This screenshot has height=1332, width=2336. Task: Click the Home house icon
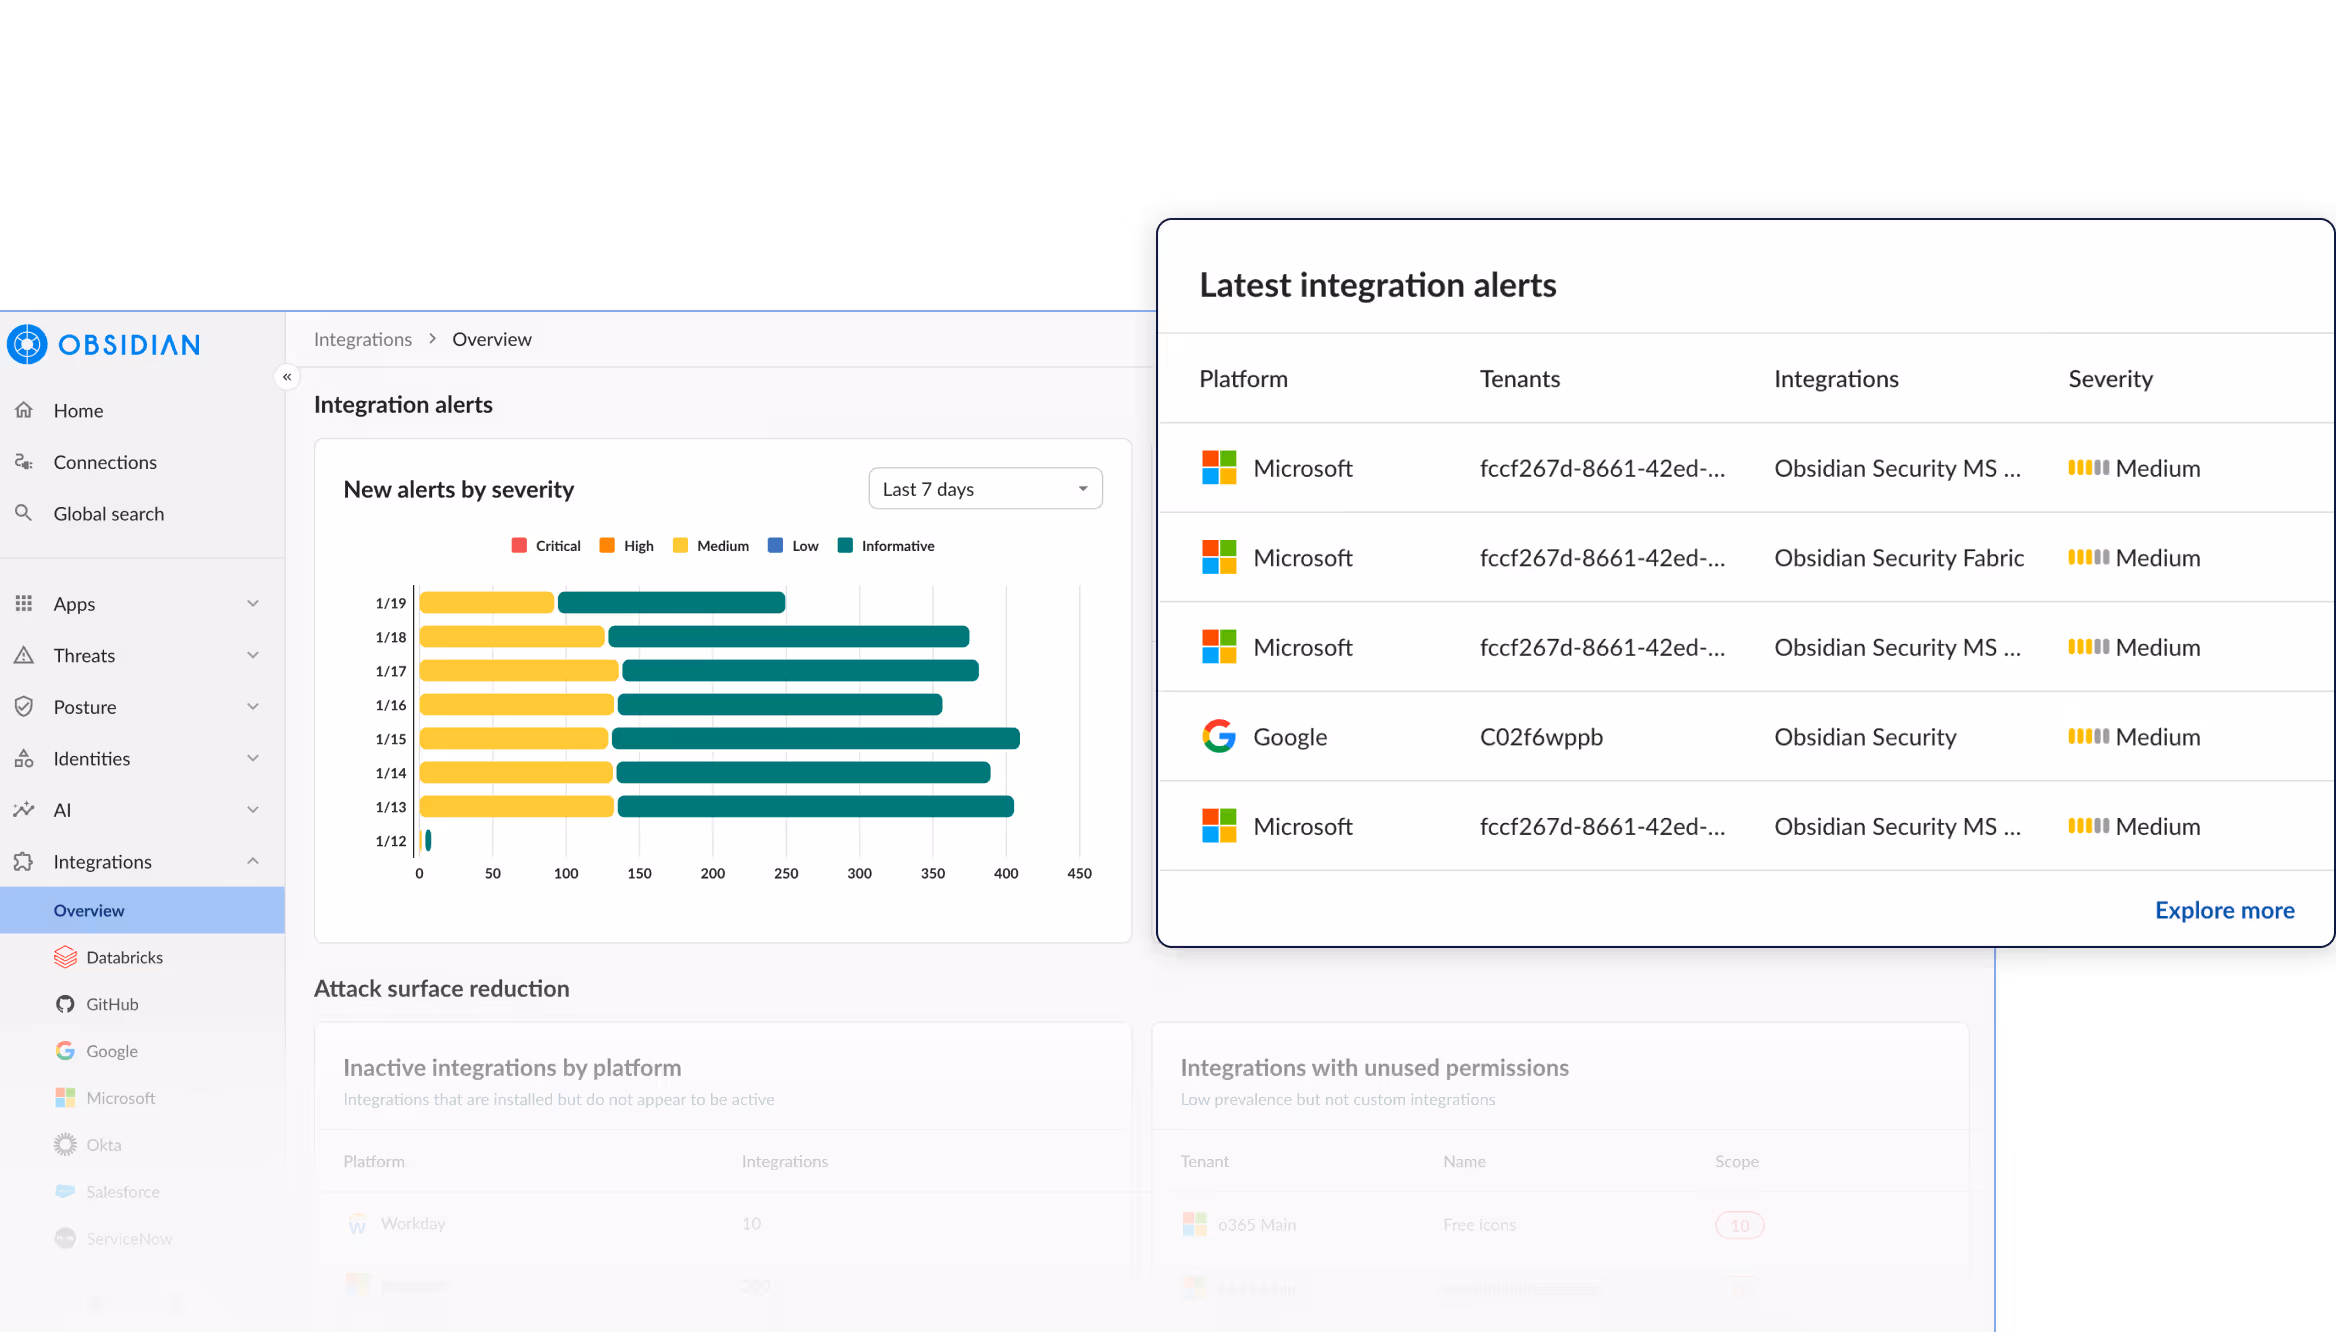[24, 410]
